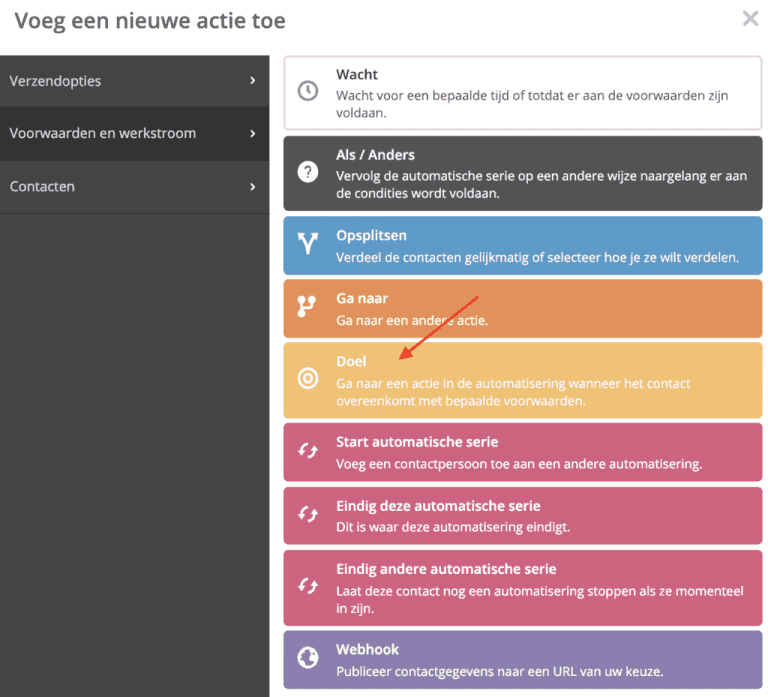Select the split arrows Opsplitsen icon
The height and width of the screenshot is (697, 768).
click(308, 245)
